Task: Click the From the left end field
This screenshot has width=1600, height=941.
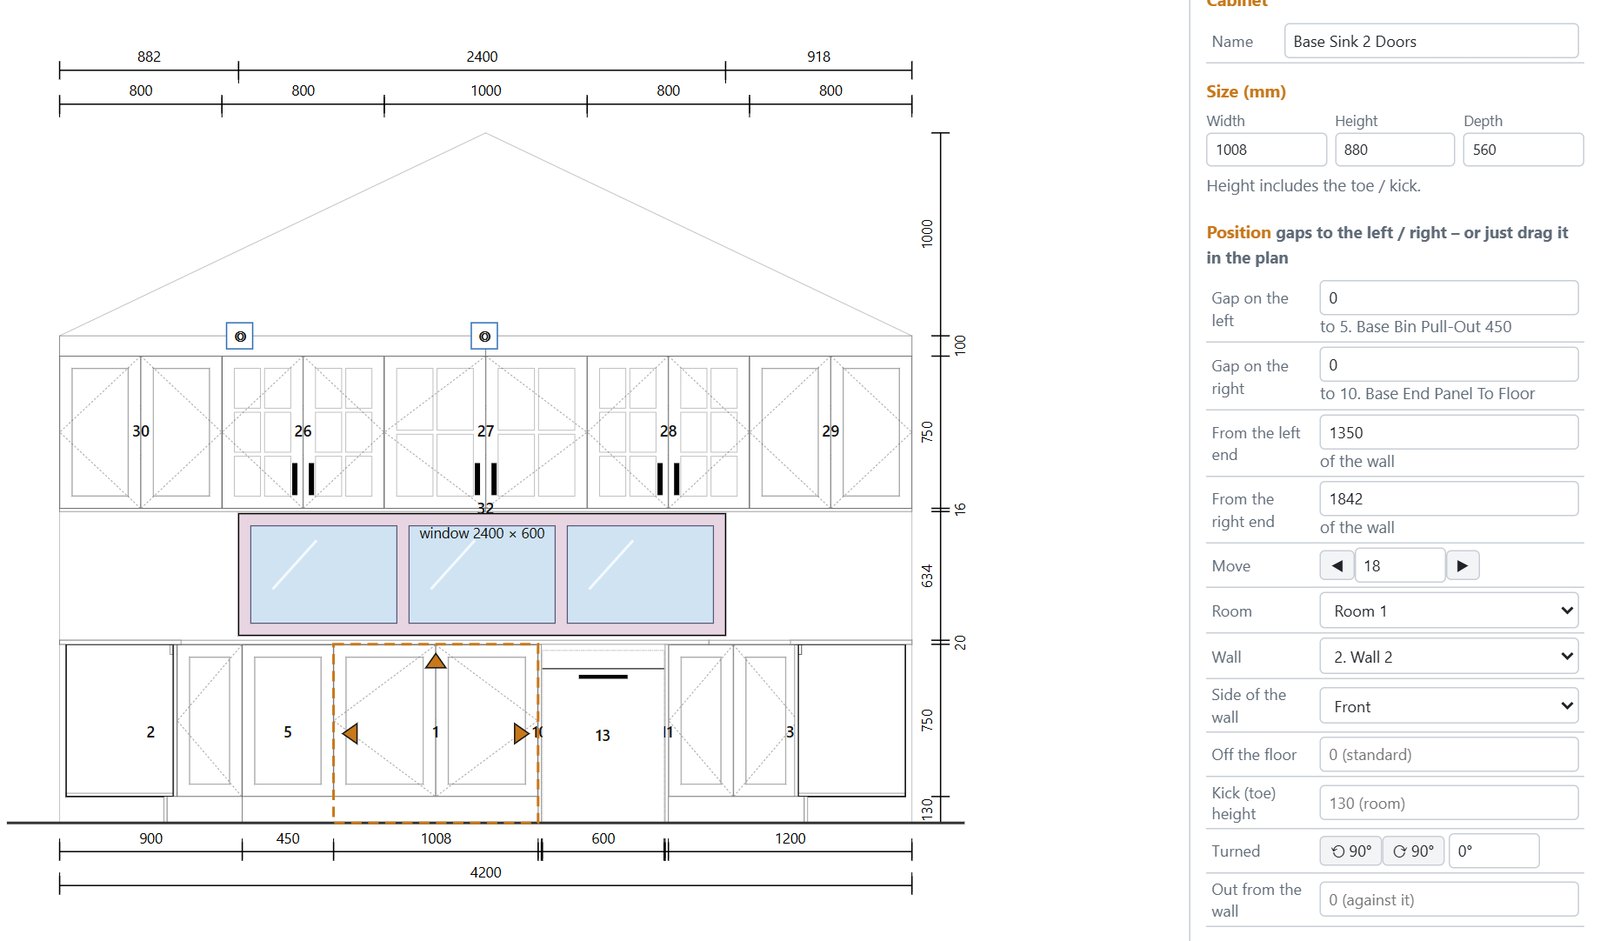Action: pos(1449,432)
